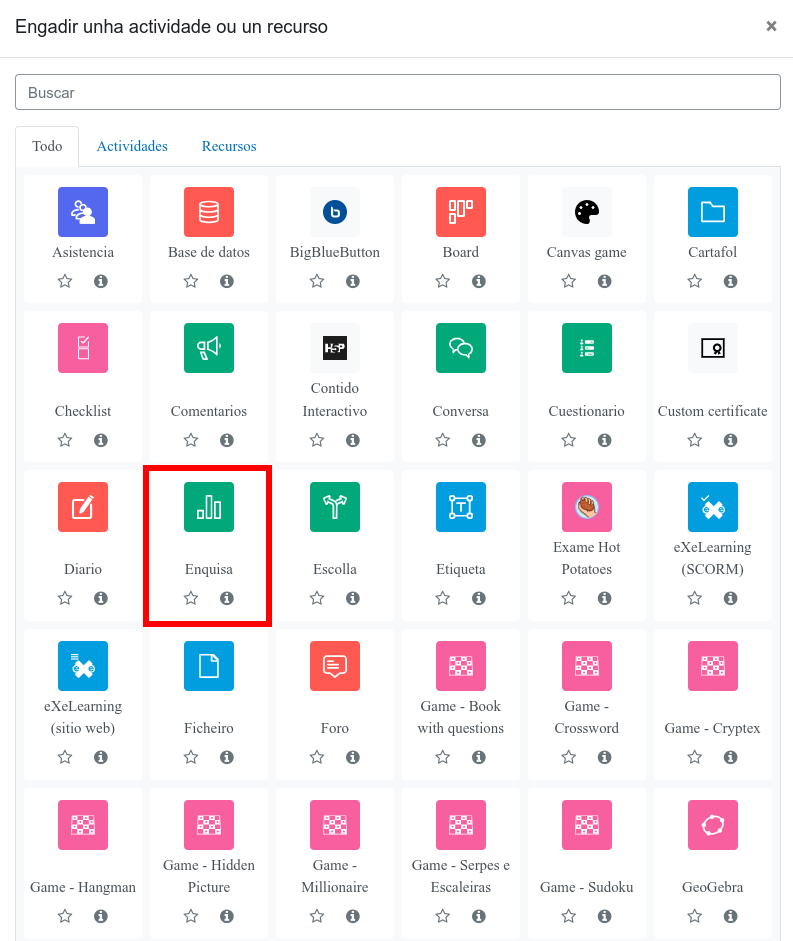Choose the GeoGebra activity icon
This screenshot has width=793, height=941.
[713, 825]
